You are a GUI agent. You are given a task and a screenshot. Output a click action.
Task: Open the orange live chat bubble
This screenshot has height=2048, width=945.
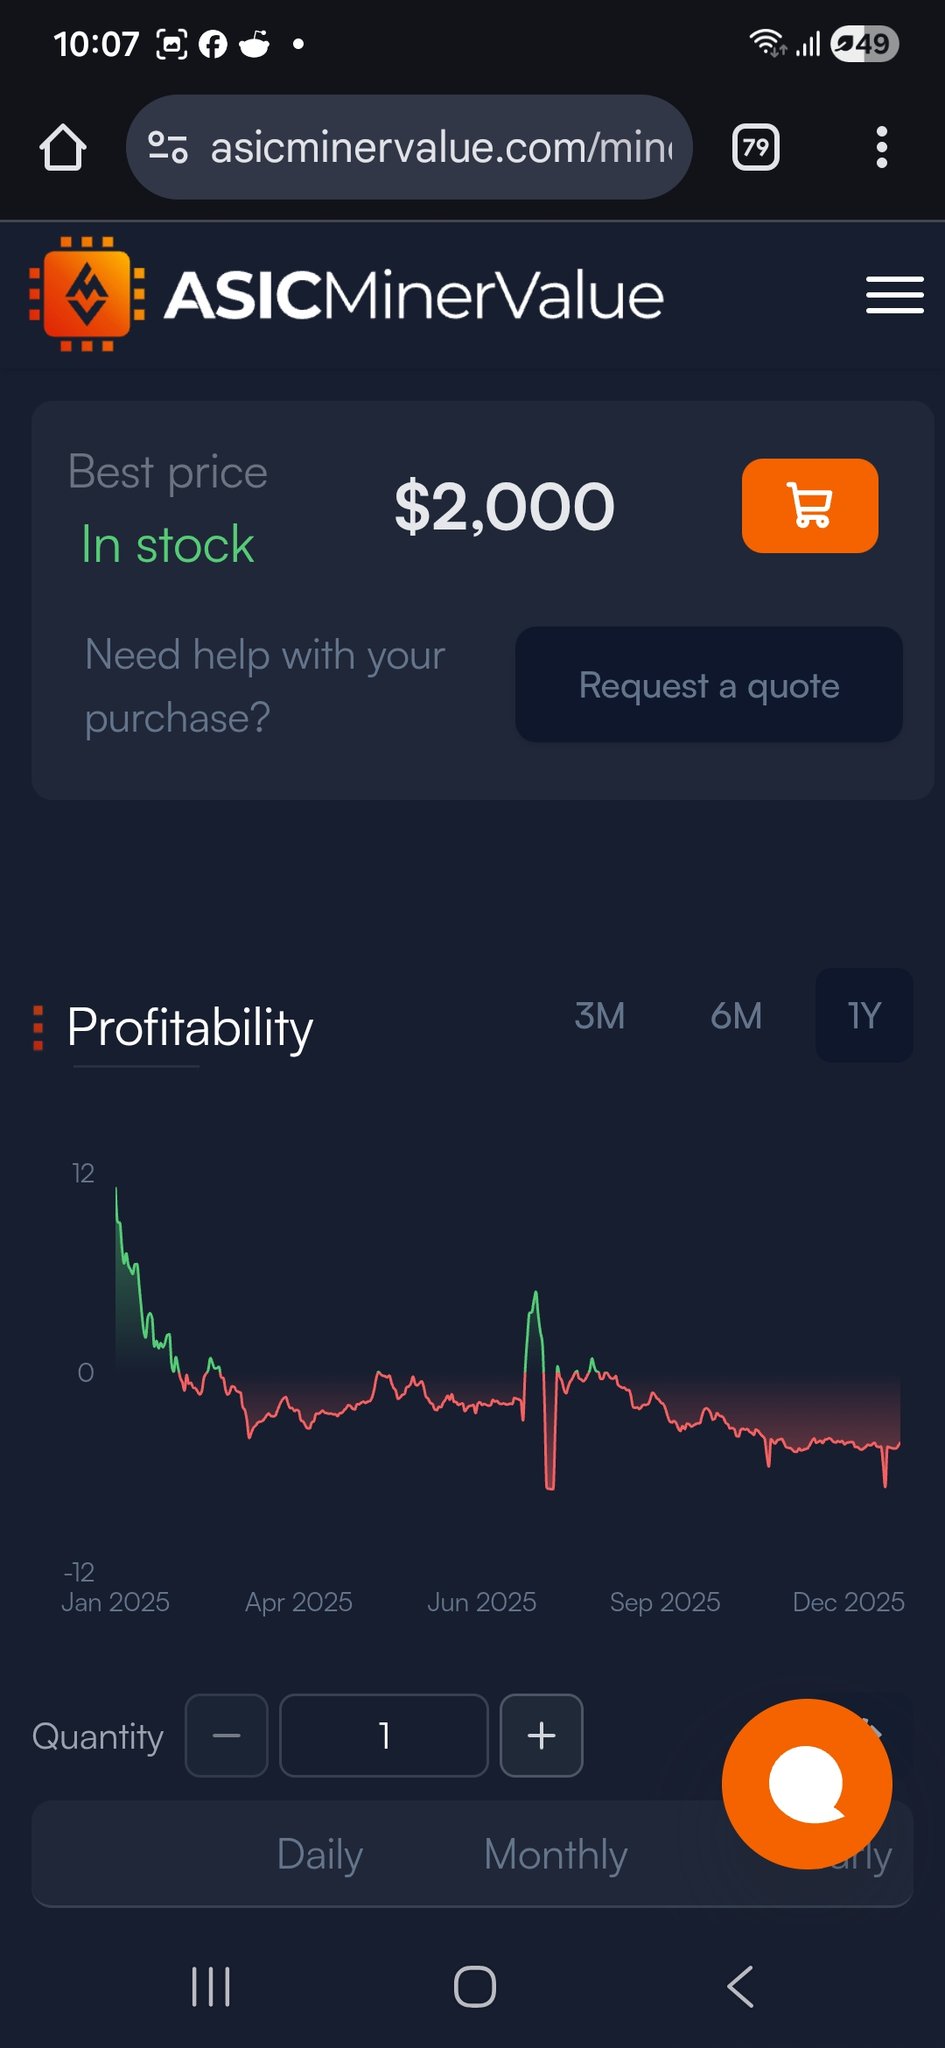coord(806,1783)
